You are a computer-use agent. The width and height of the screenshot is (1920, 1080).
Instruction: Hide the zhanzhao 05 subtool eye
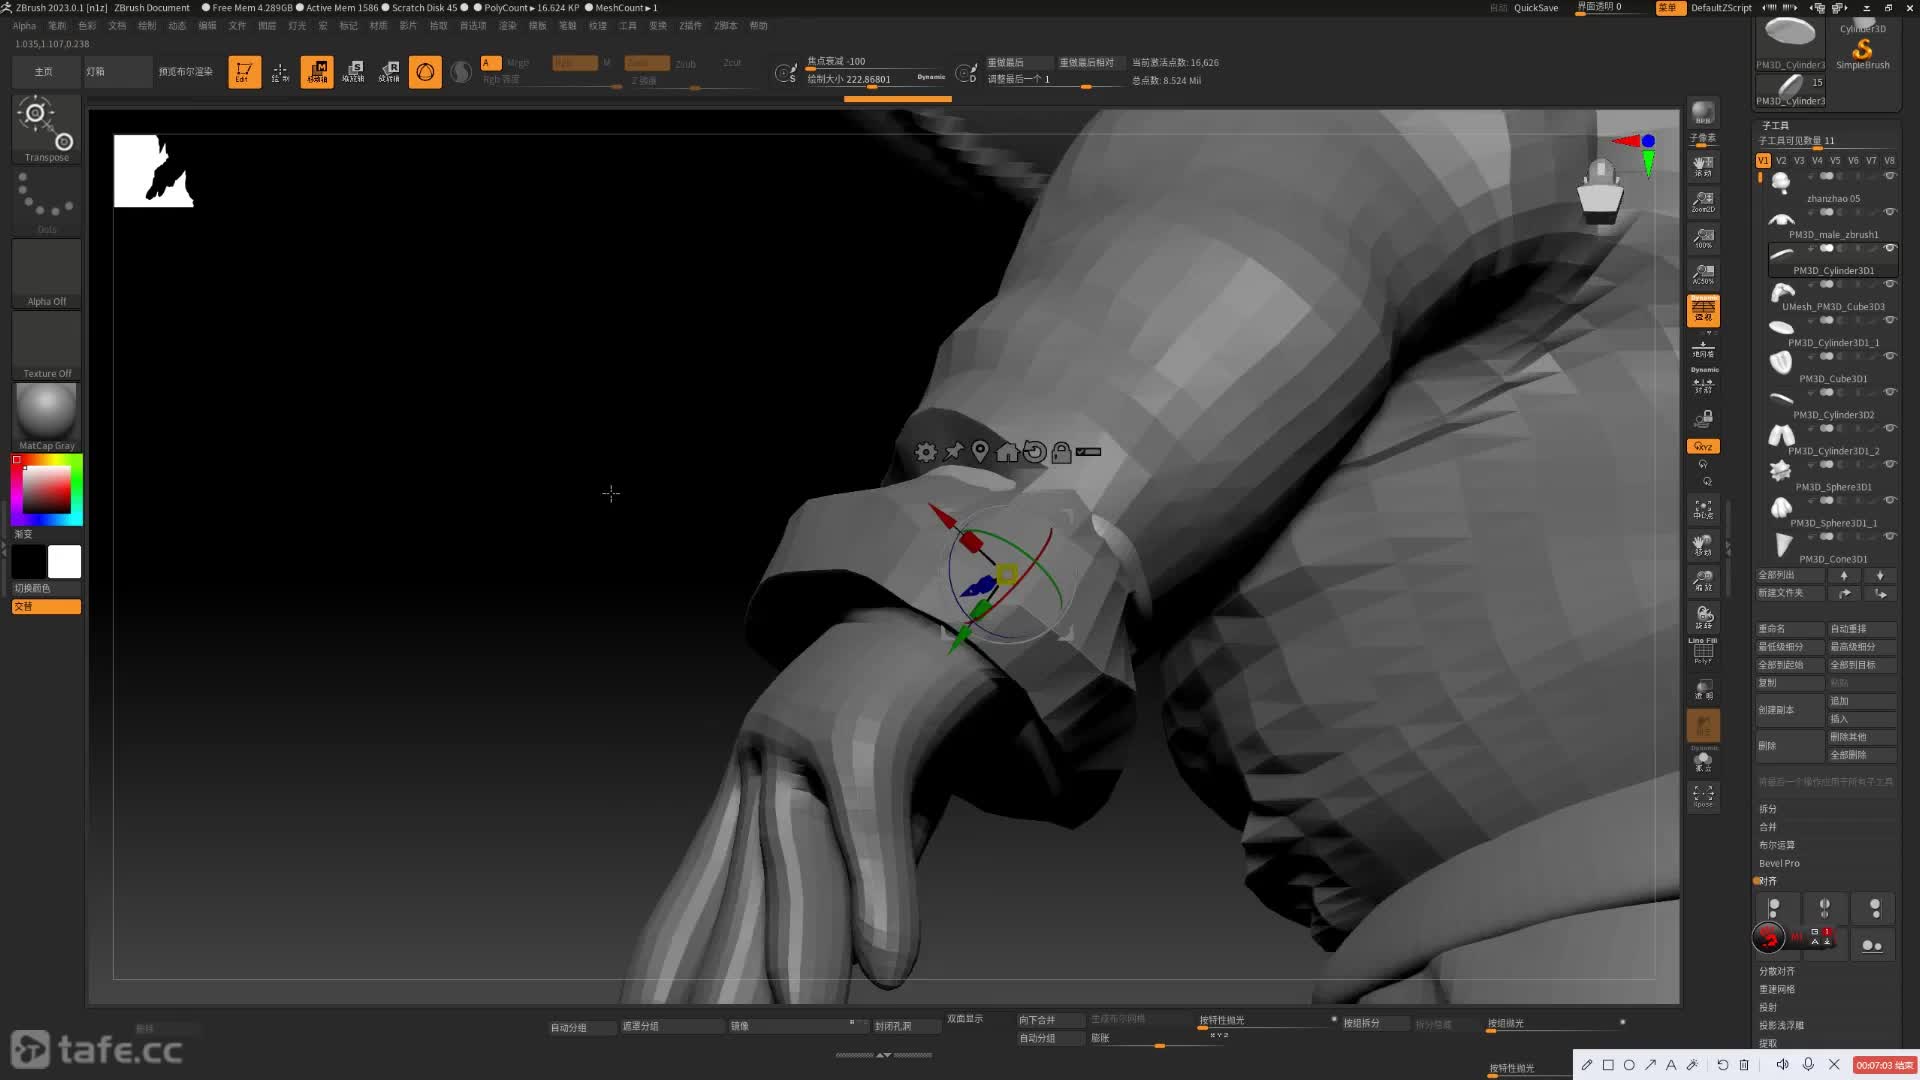coord(1890,176)
